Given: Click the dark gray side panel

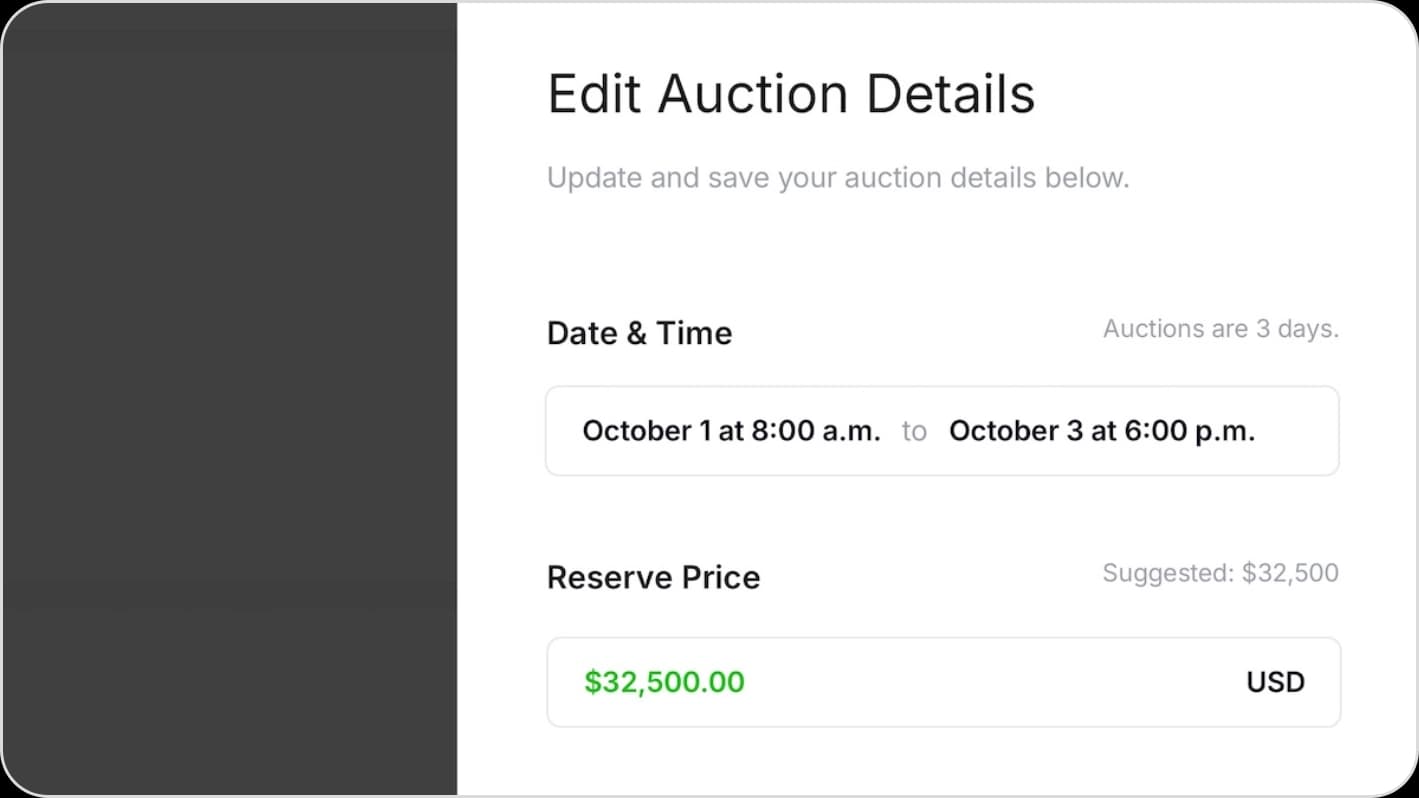Looking at the screenshot, I should 228,400.
